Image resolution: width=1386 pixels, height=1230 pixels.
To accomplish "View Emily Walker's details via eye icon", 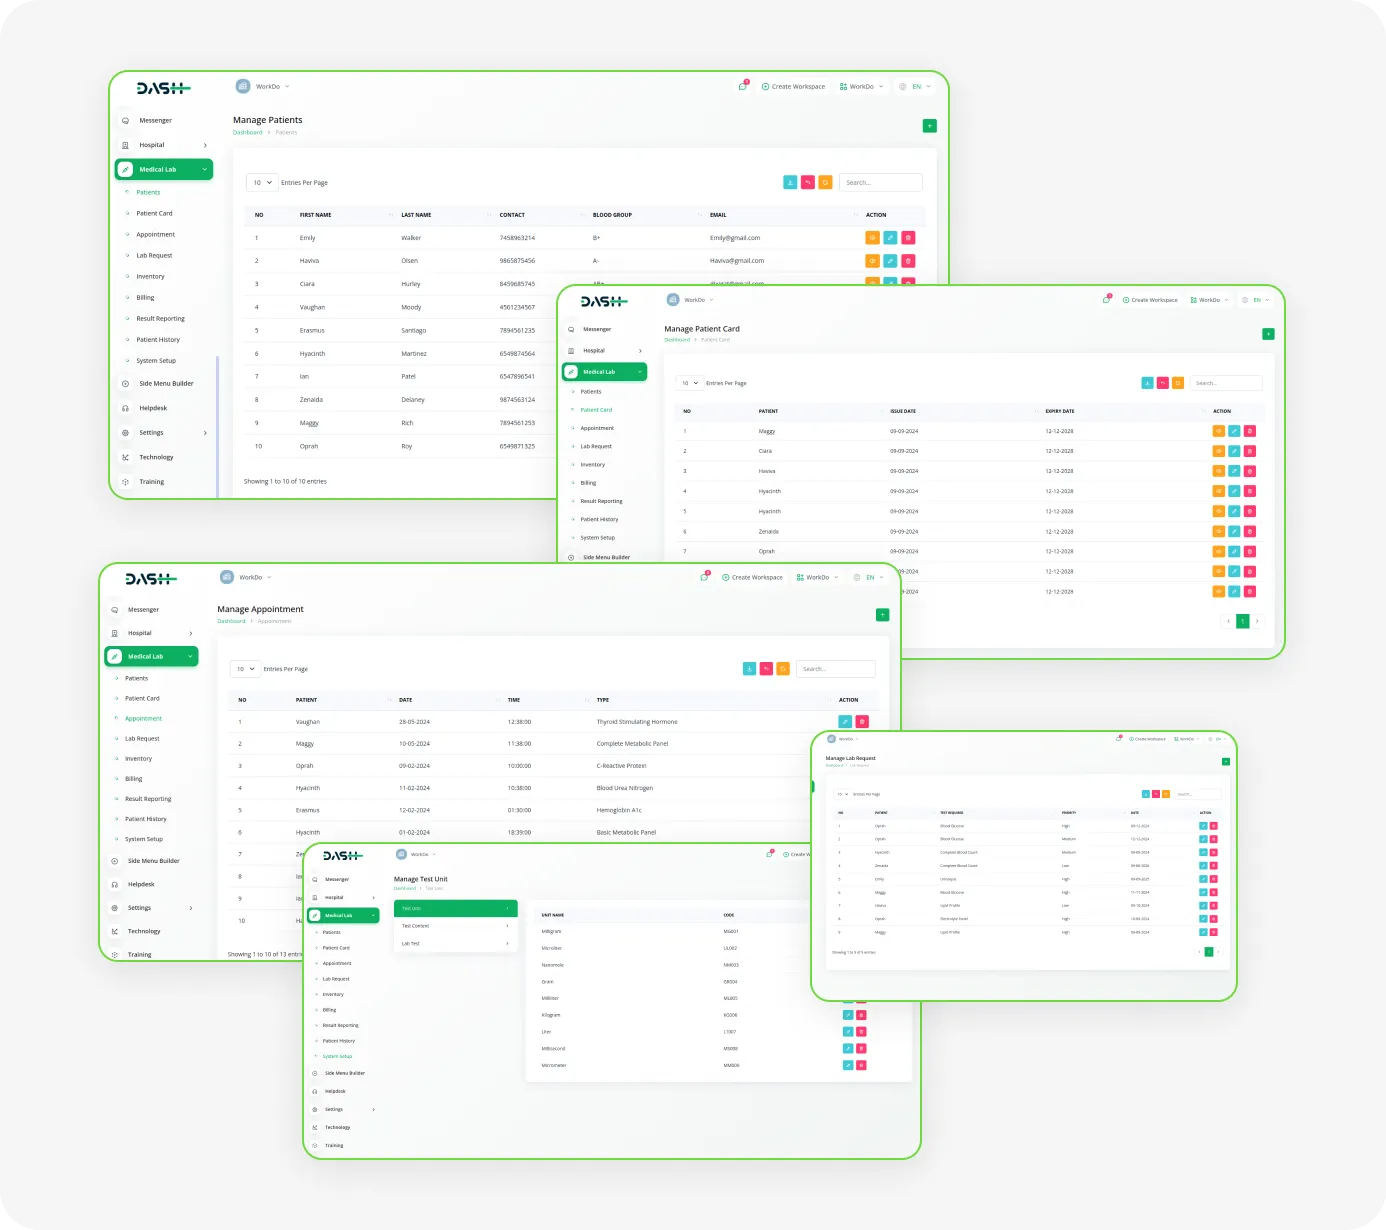I will pos(872,238).
